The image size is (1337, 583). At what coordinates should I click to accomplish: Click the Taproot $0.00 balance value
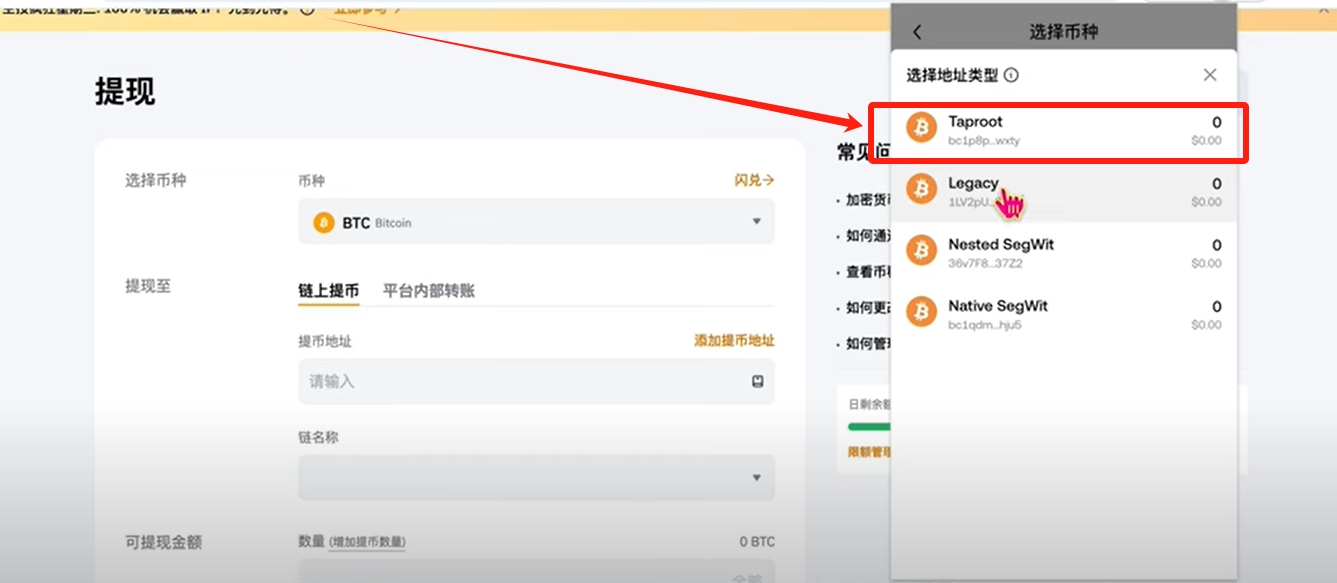point(1206,141)
